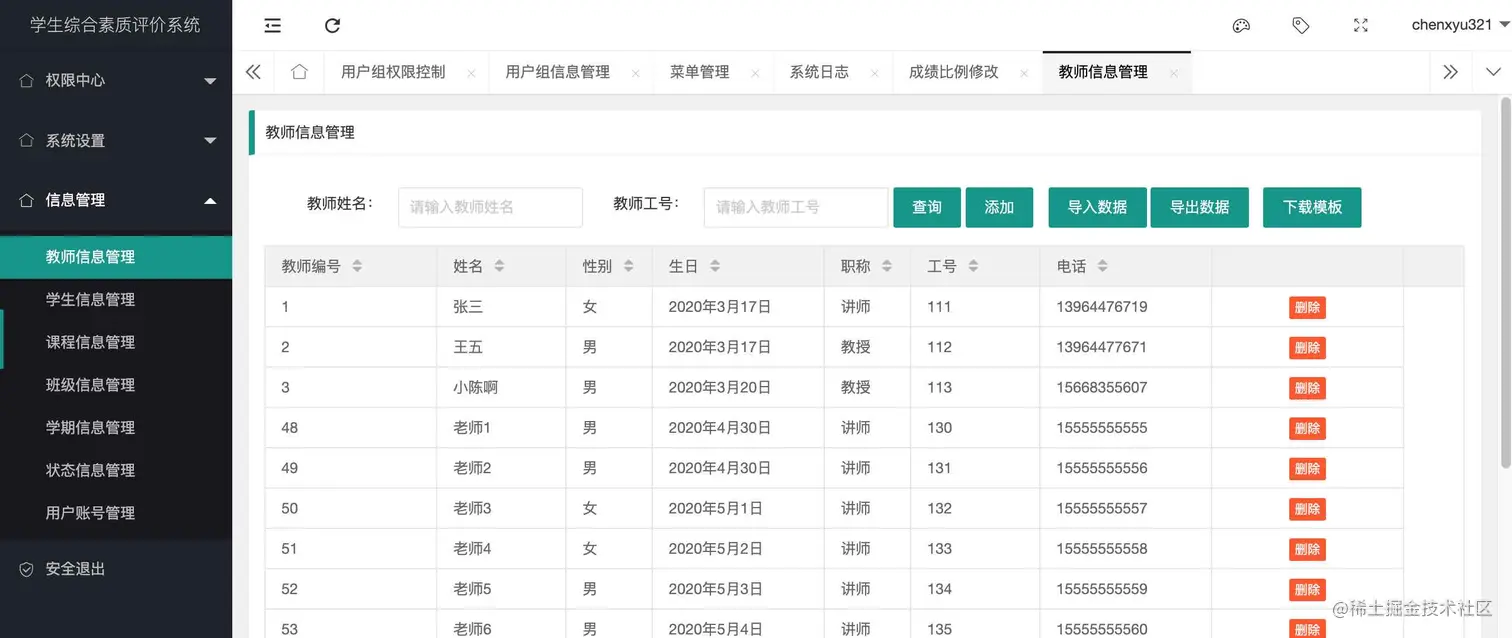This screenshot has height=638, width=1512.
Task: Open 状态信息管理 in sidebar
Action: click(116, 470)
